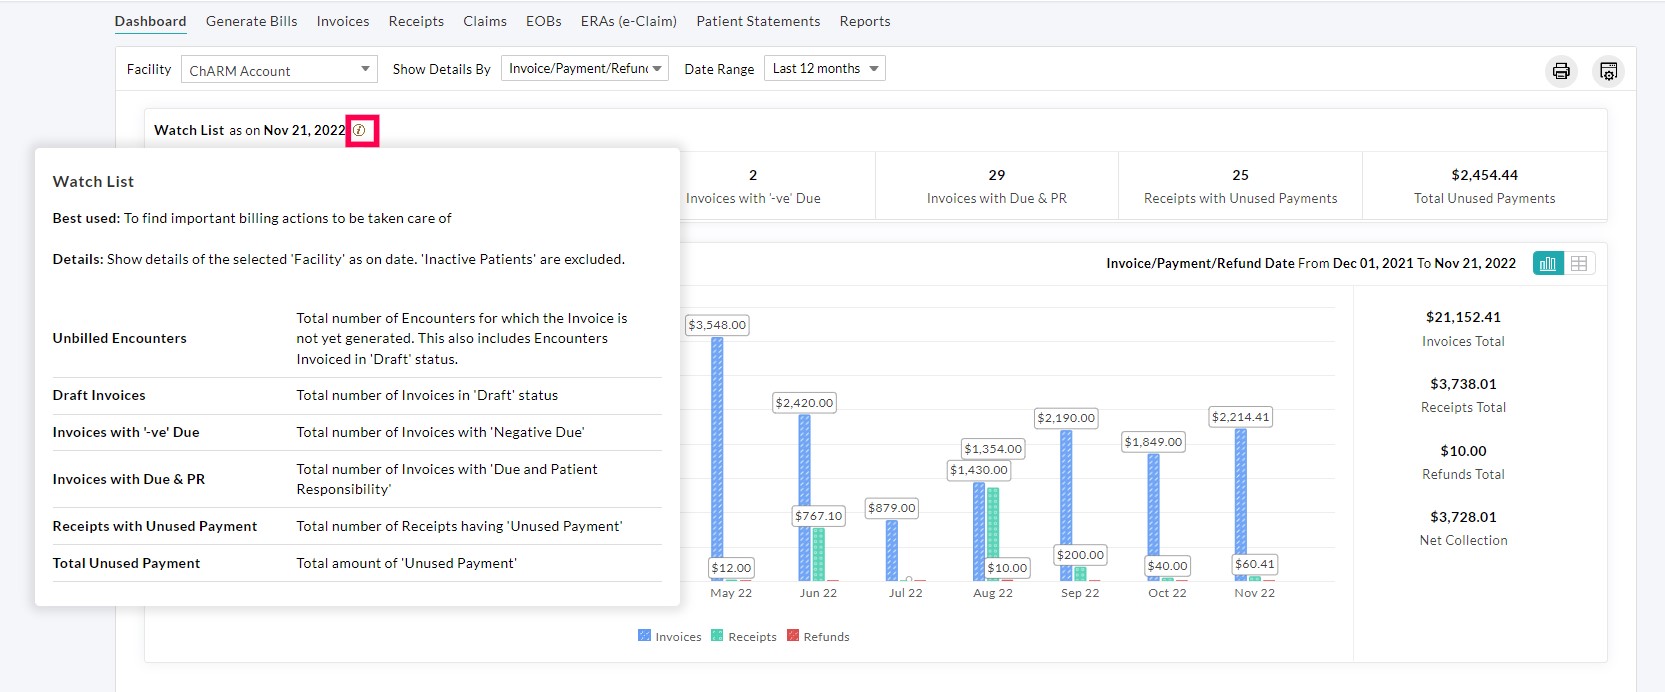Viewport: 1665px width, 692px height.
Task: Open the ERAs (e-Claim) tab
Action: (628, 21)
